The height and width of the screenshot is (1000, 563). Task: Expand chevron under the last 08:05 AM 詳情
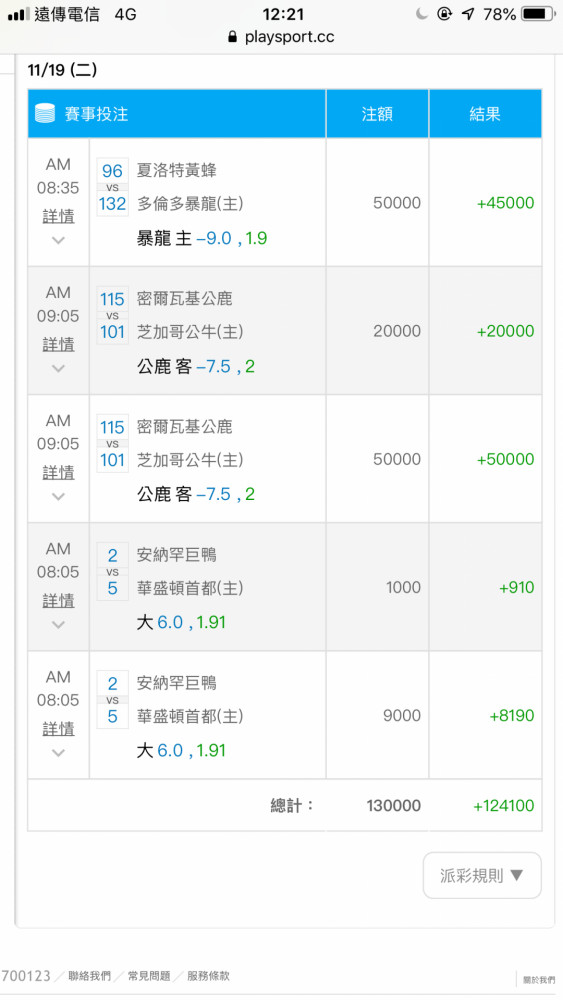[x=58, y=753]
